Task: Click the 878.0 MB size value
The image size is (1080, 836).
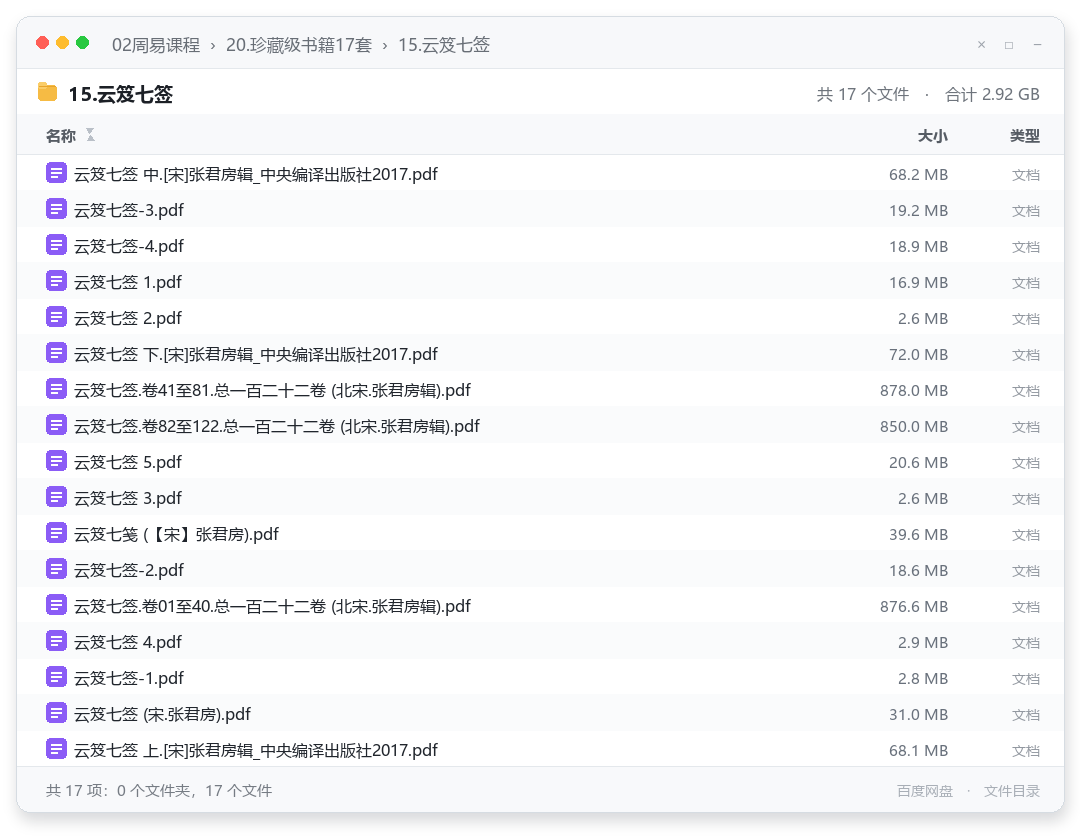Action: point(914,391)
